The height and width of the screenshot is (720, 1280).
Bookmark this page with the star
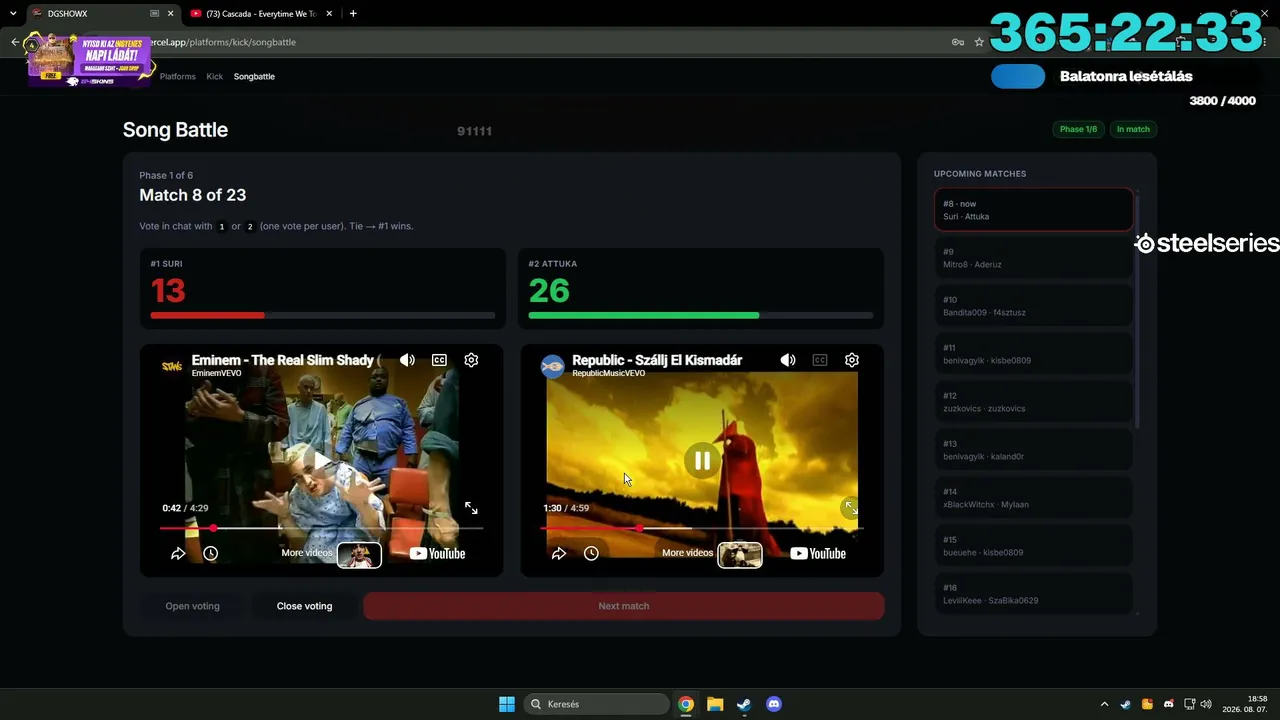tap(979, 42)
